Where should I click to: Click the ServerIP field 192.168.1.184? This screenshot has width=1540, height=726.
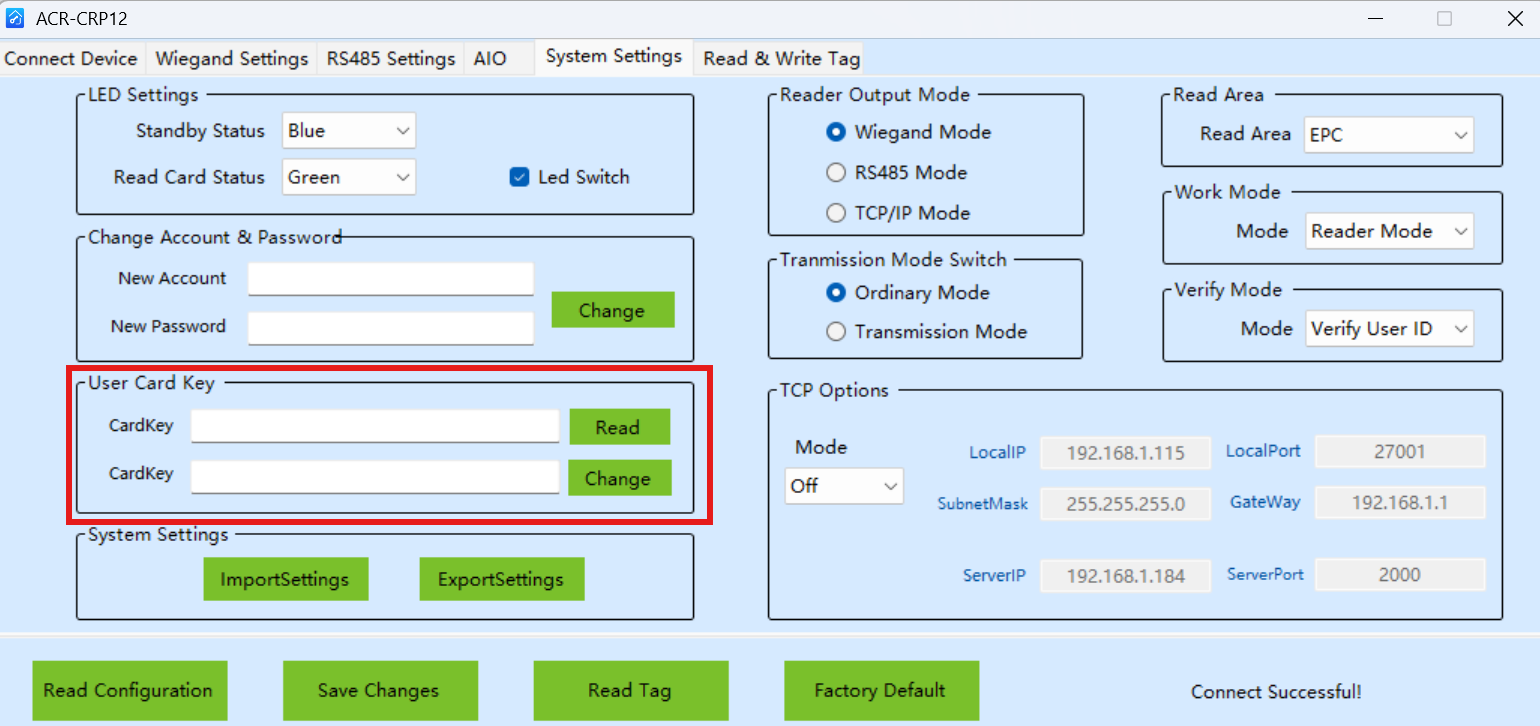pos(1125,576)
